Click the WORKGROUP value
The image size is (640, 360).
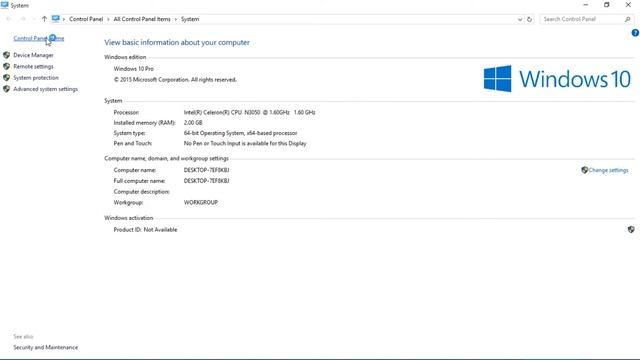[201, 202]
